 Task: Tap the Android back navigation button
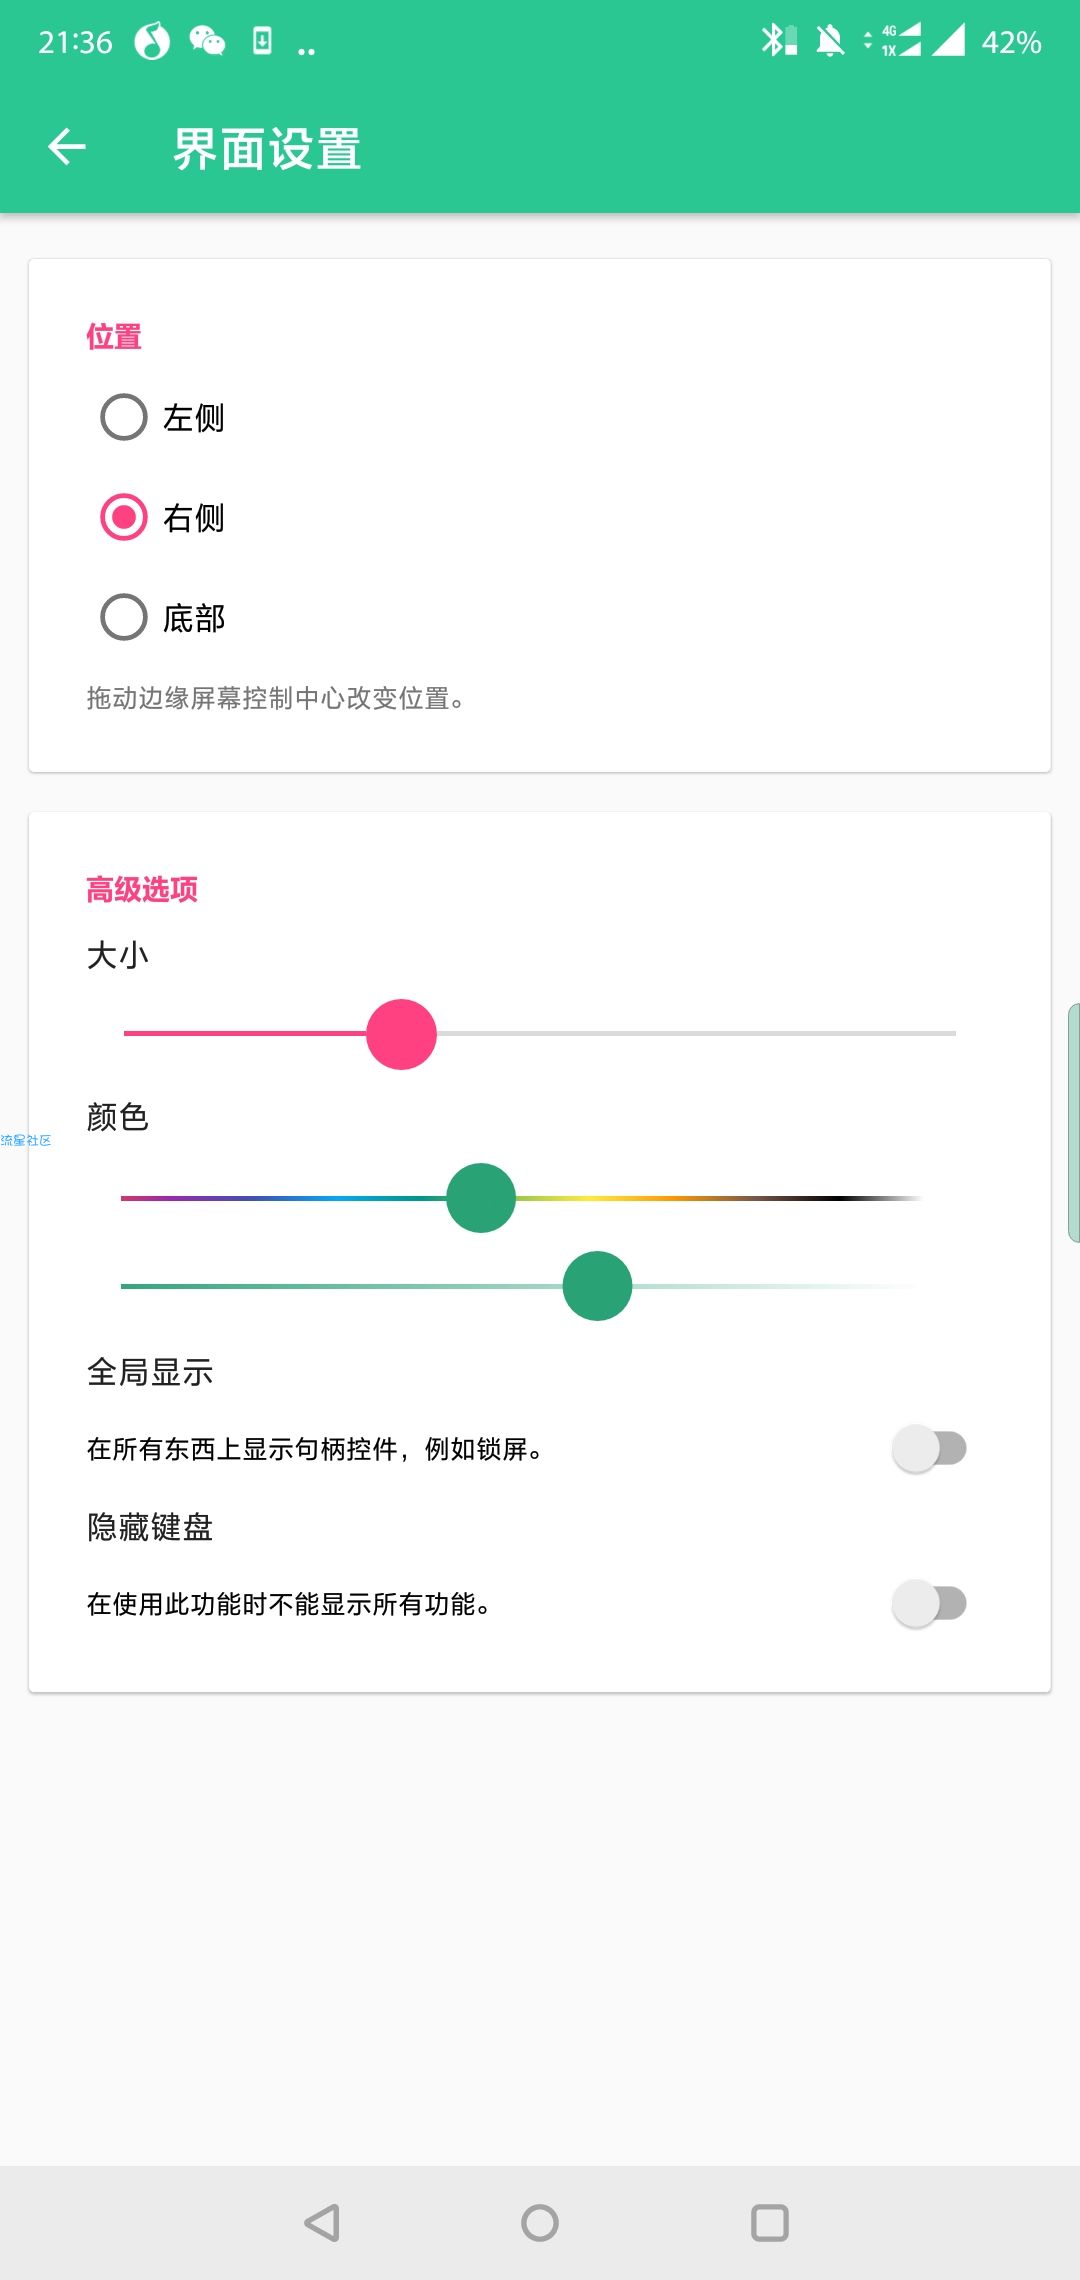(322, 2223)
